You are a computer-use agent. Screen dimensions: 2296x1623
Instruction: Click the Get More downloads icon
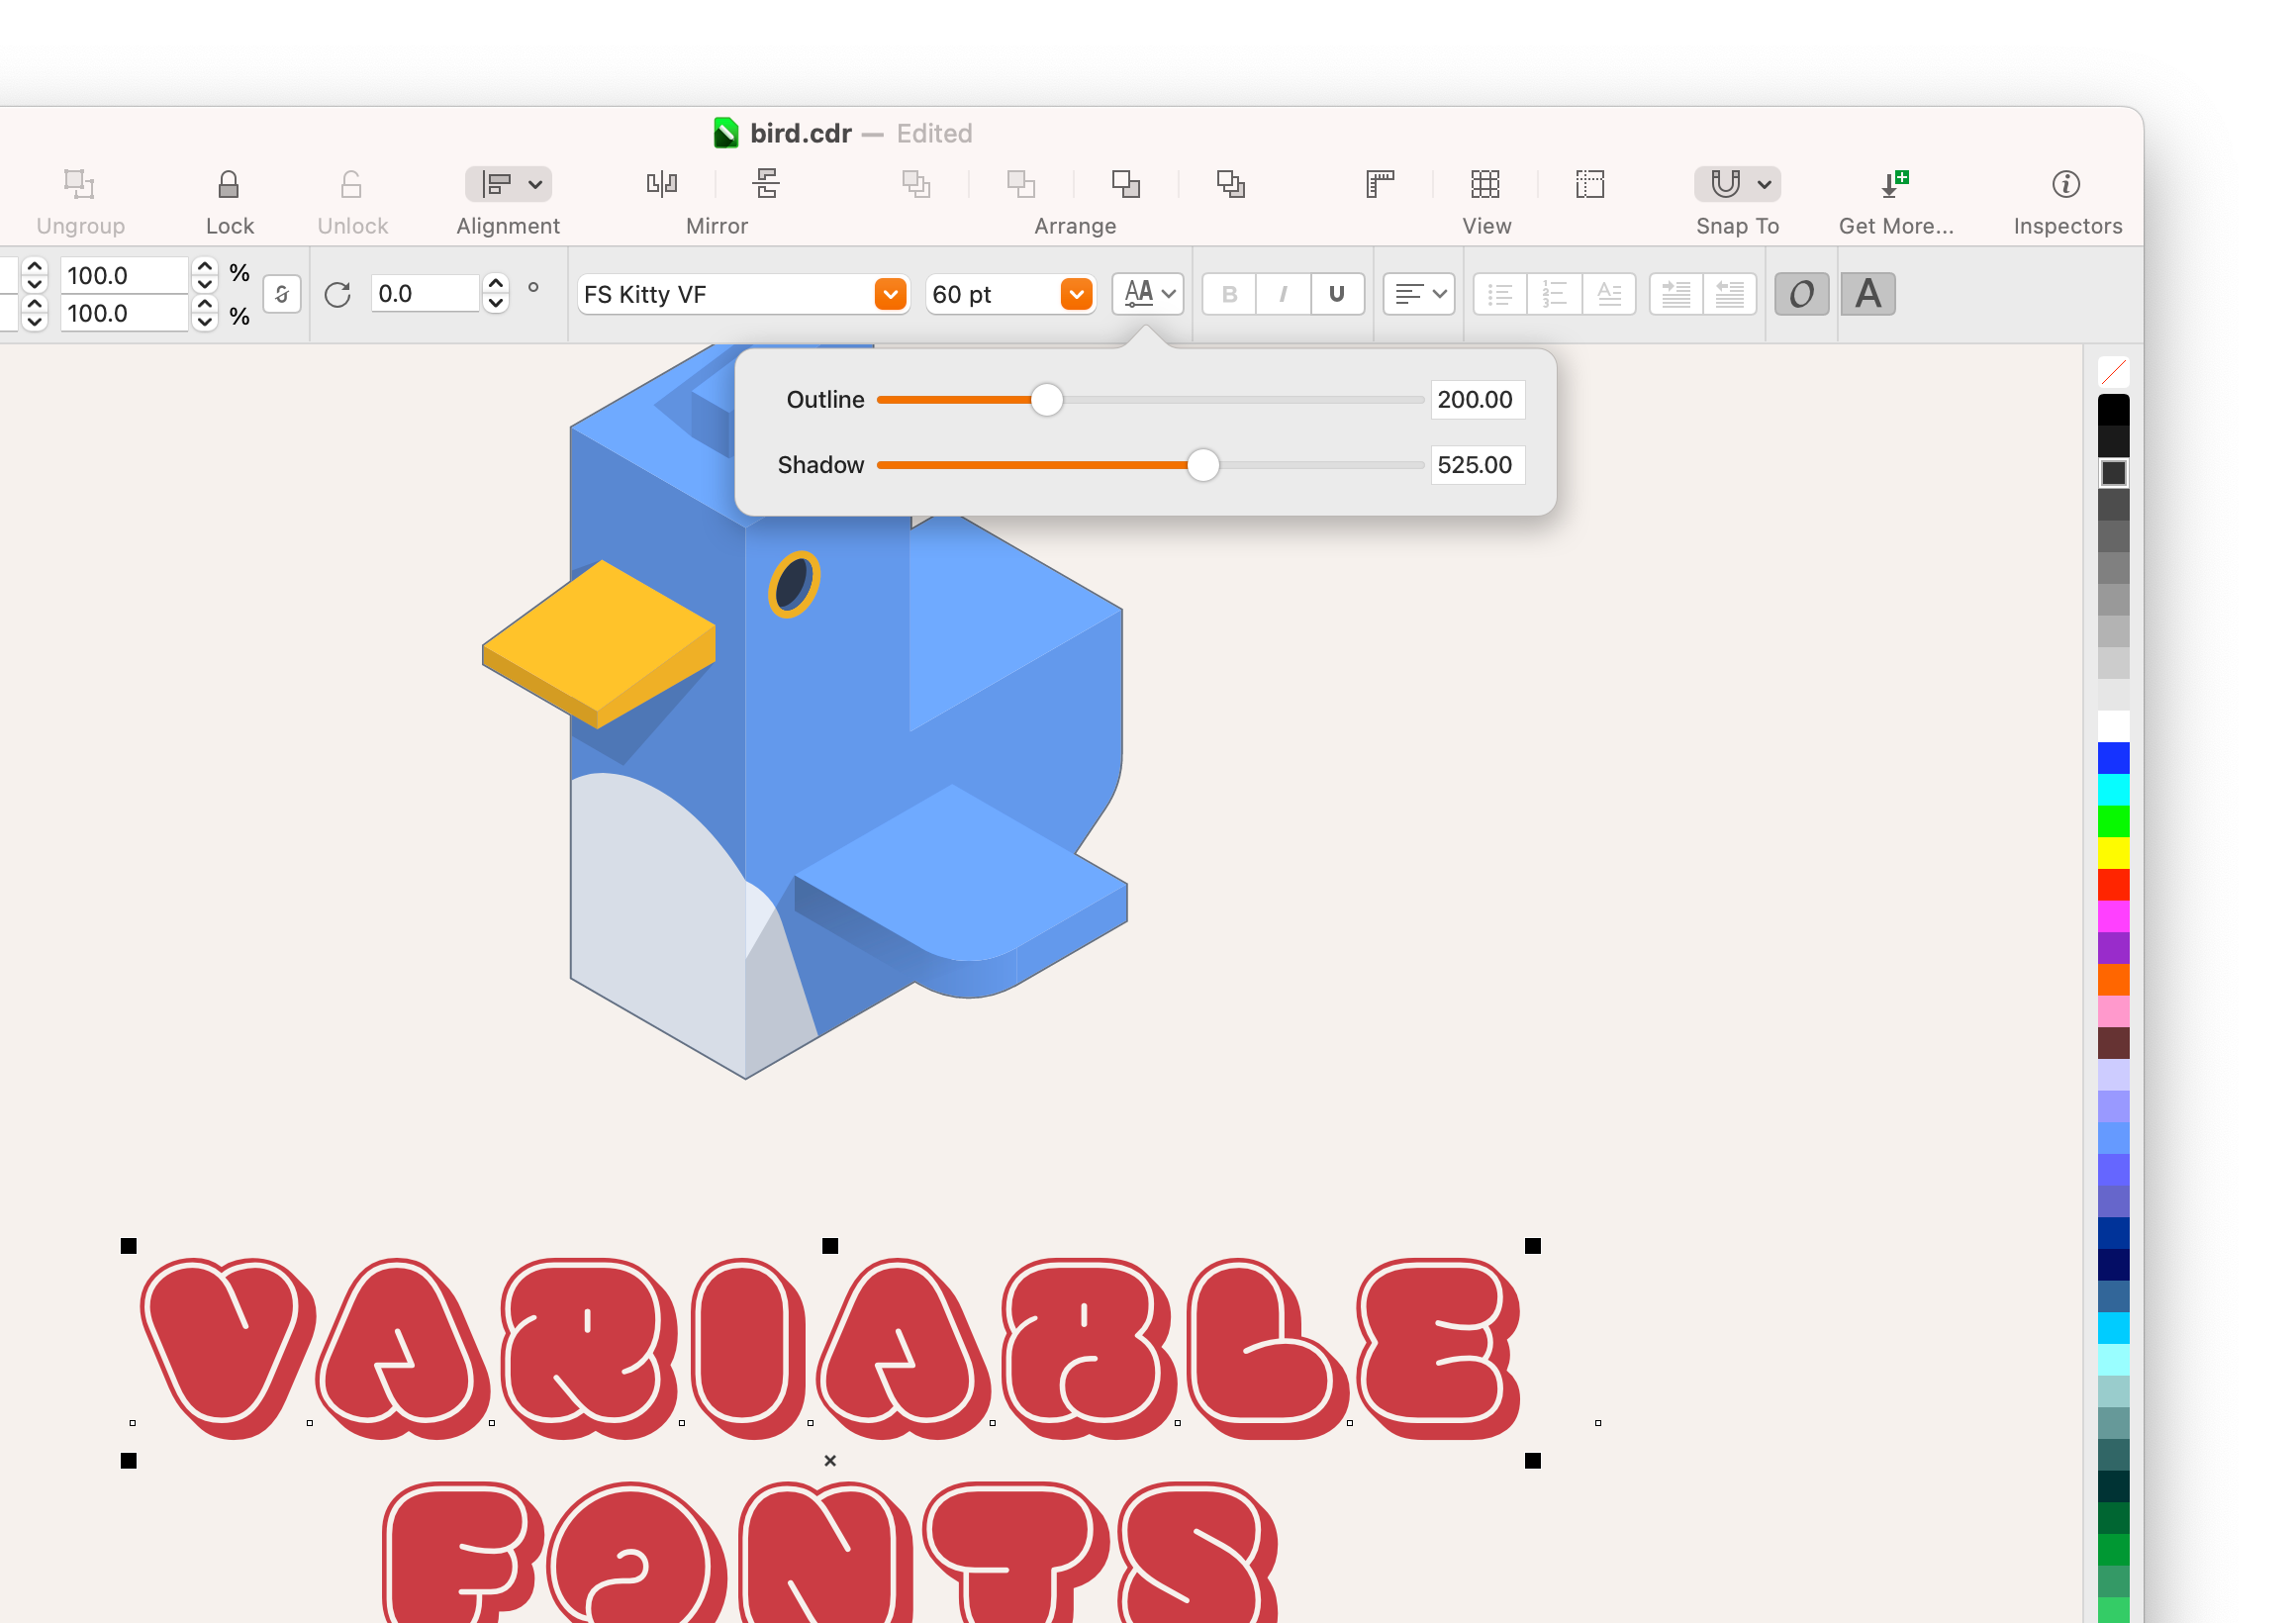[x=1896, y=184]
